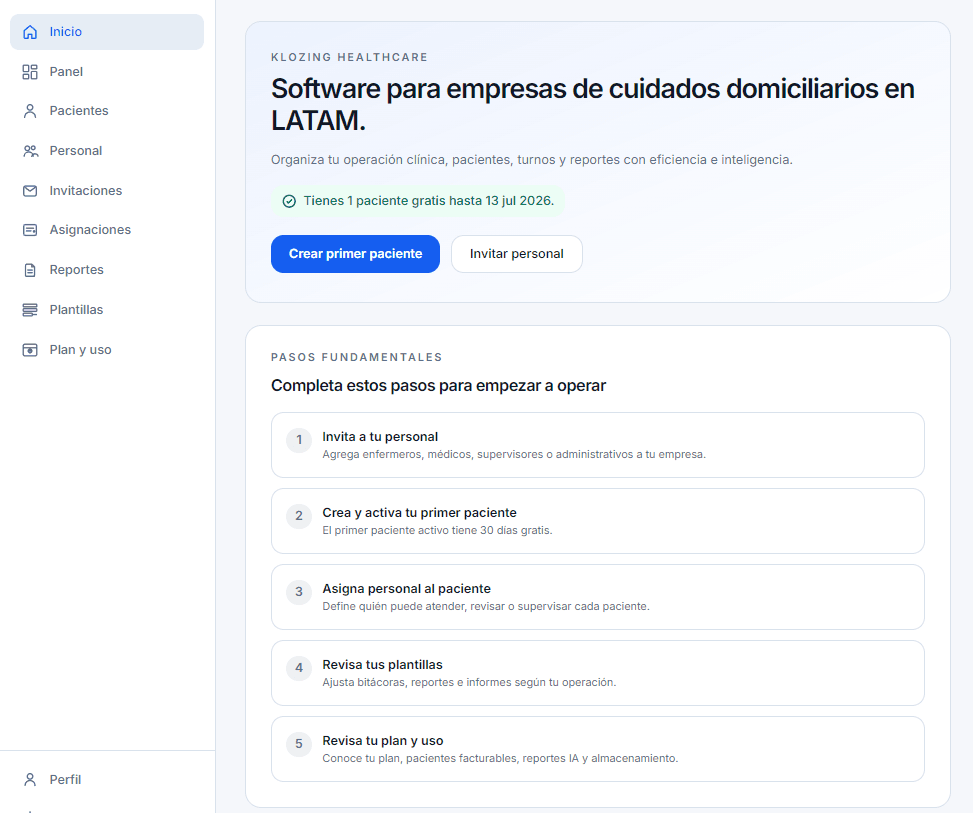
Task: Click the 'Software para empresas' headline
Action: tap(593, 104)
